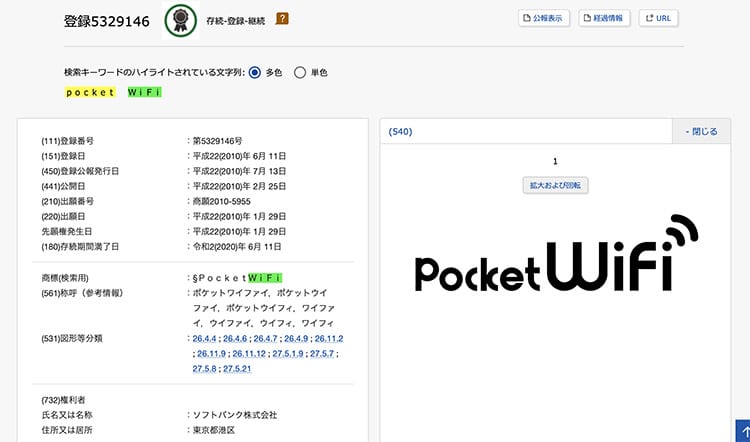Click expiry date 令和2(2020)年 6月 11日
This screenshot has width=750, height=442.
pos(237,247)
